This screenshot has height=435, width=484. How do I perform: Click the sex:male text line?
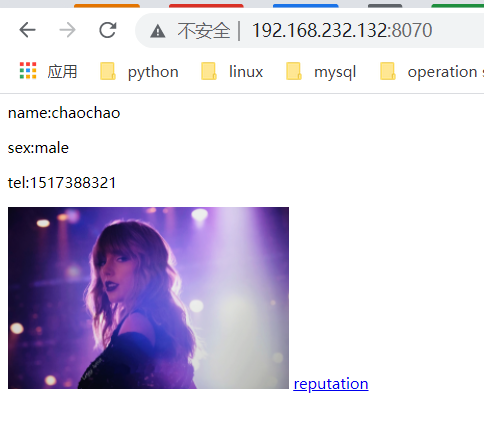pyautogui.click(x=38, y=148)
